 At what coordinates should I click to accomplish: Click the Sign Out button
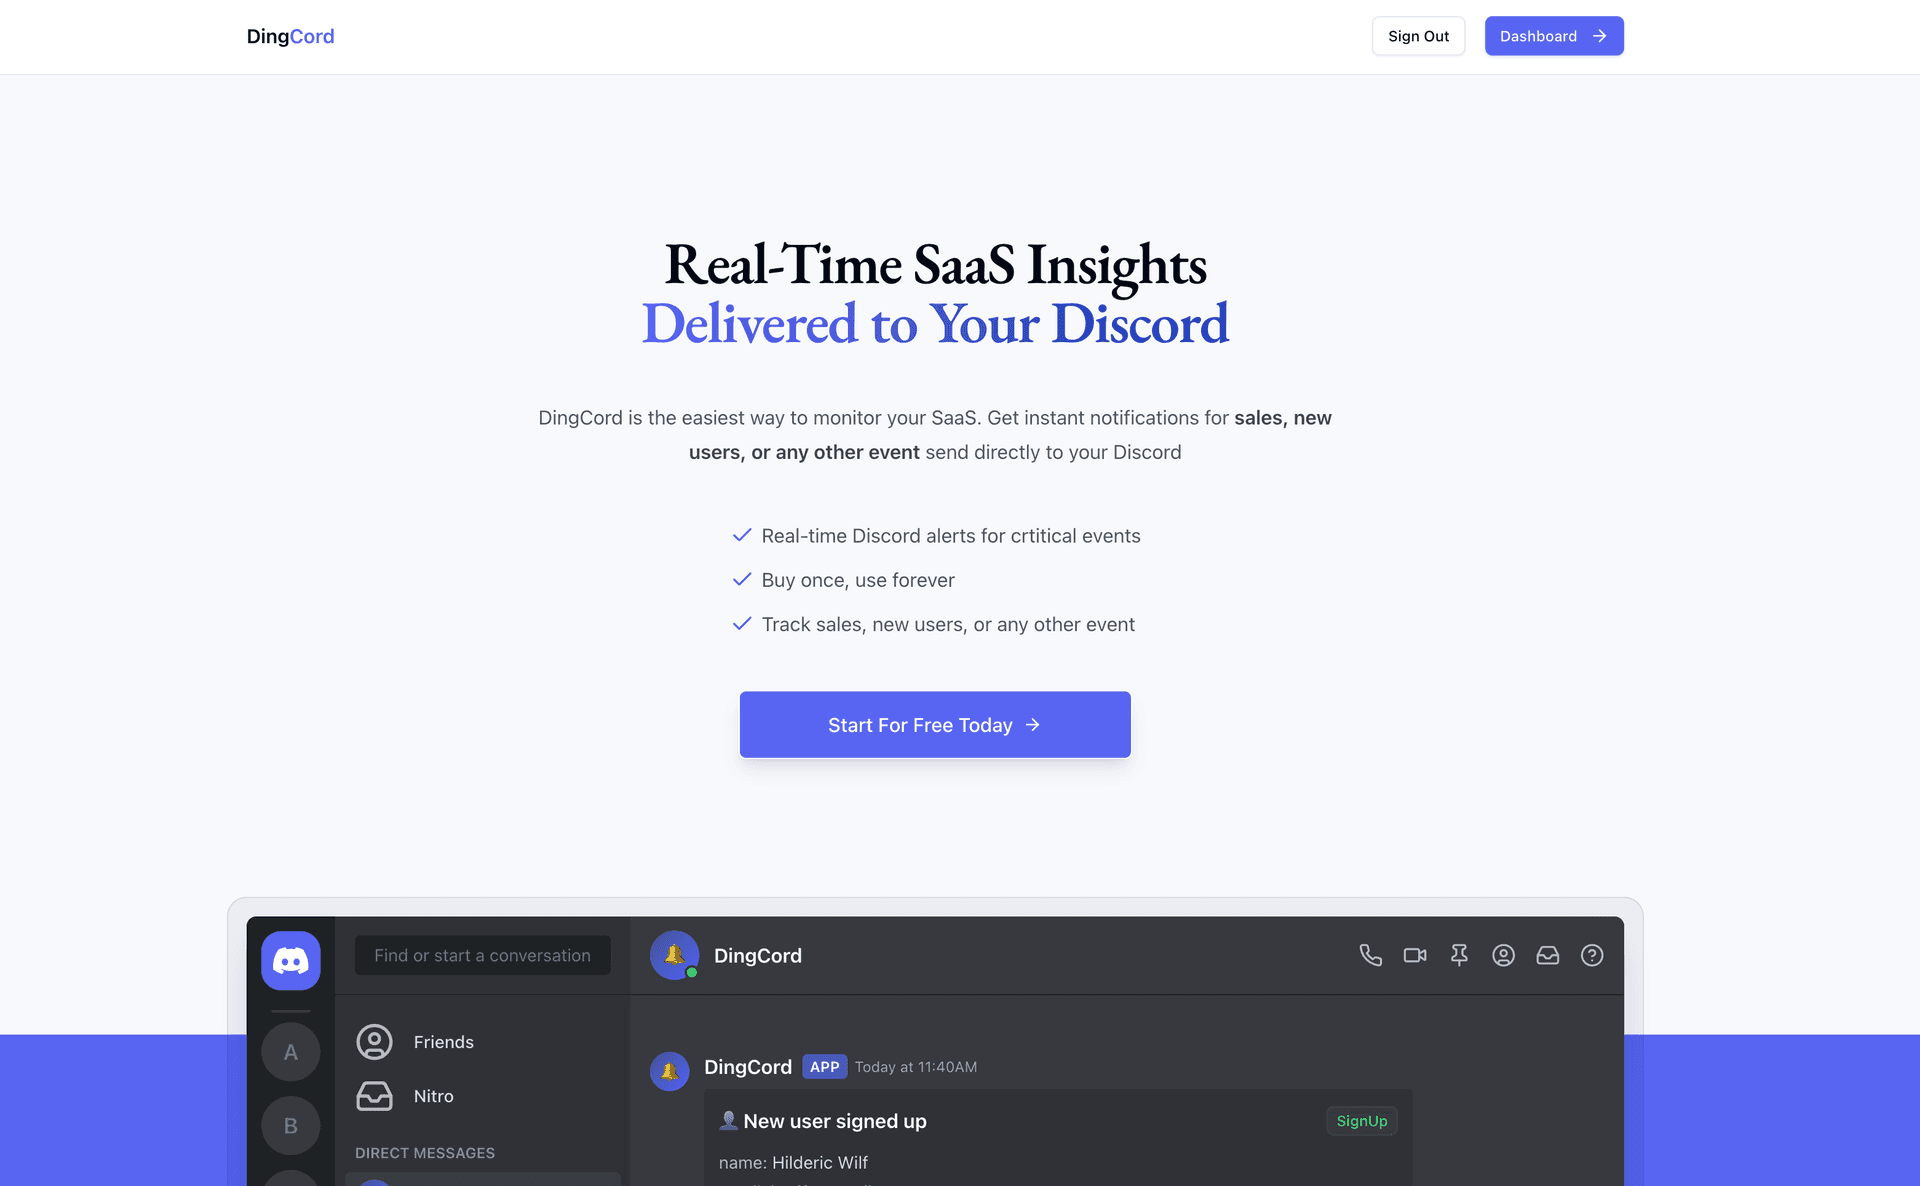1418,36
